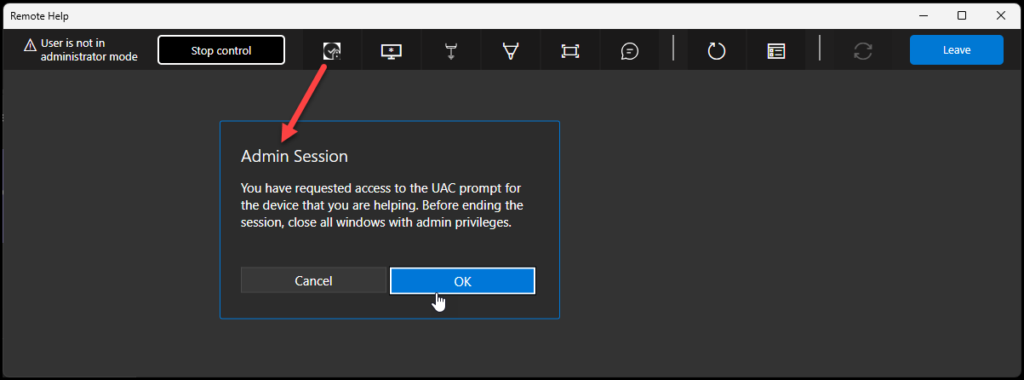Screen dimensions: 1024x380
Task: Click the restart device circular arrow icon
Action: [716, 51]
